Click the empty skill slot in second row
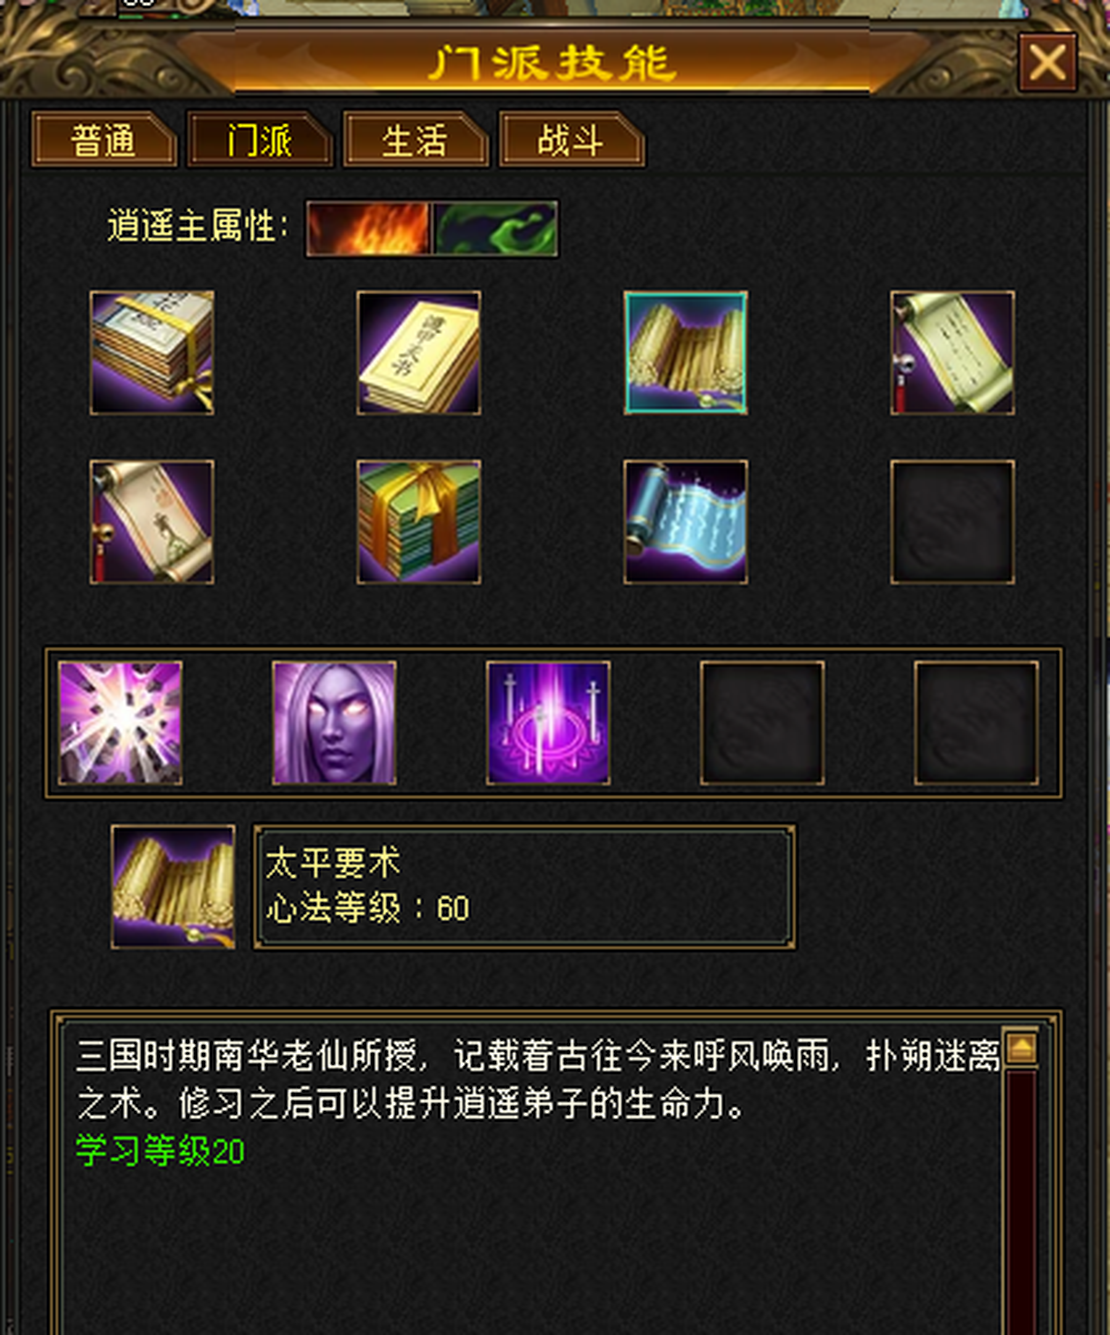This screenshot has height=1335, width=1110. click(953, 522)
